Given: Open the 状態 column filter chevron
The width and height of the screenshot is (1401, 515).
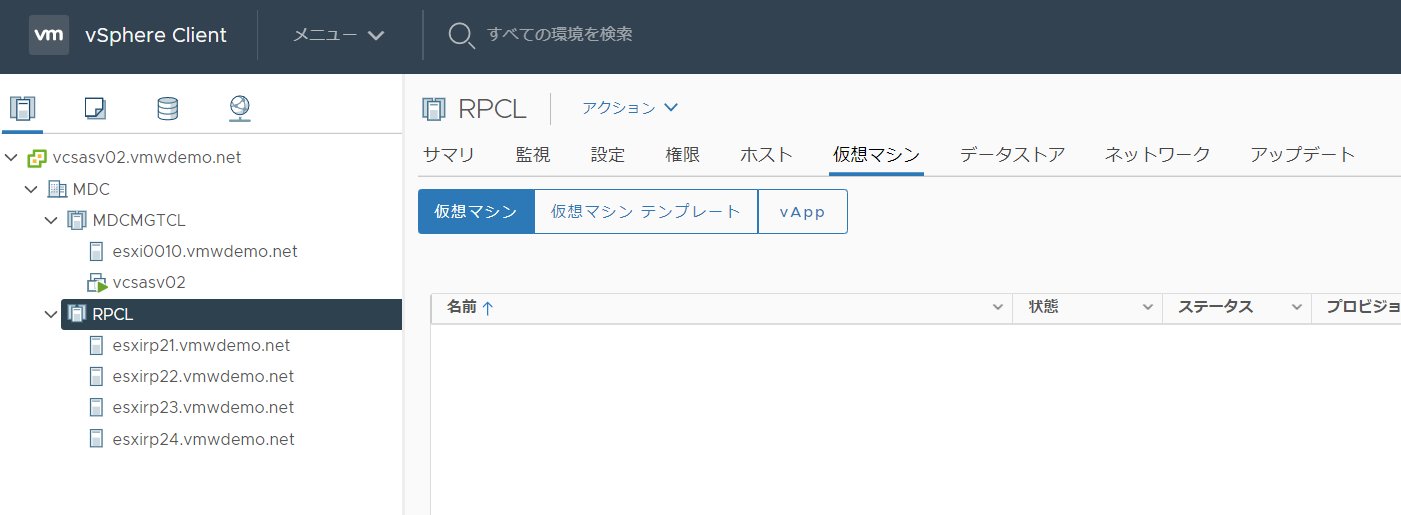Looking at the screenshot, I should [1148, 308].
